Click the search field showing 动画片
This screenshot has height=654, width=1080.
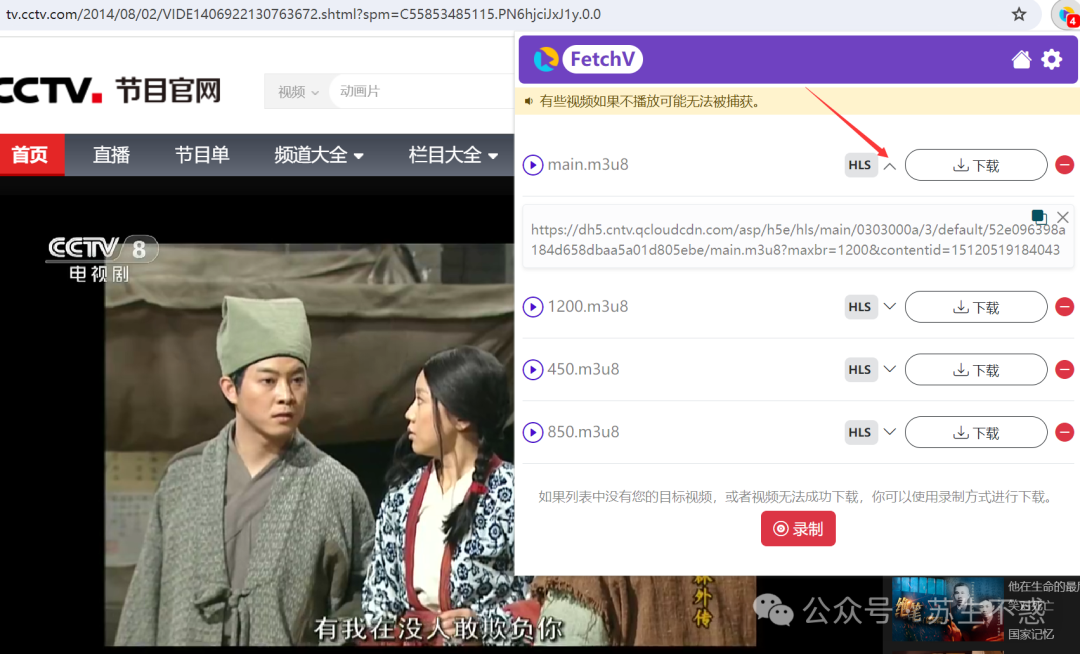click(x=422, y=92)
